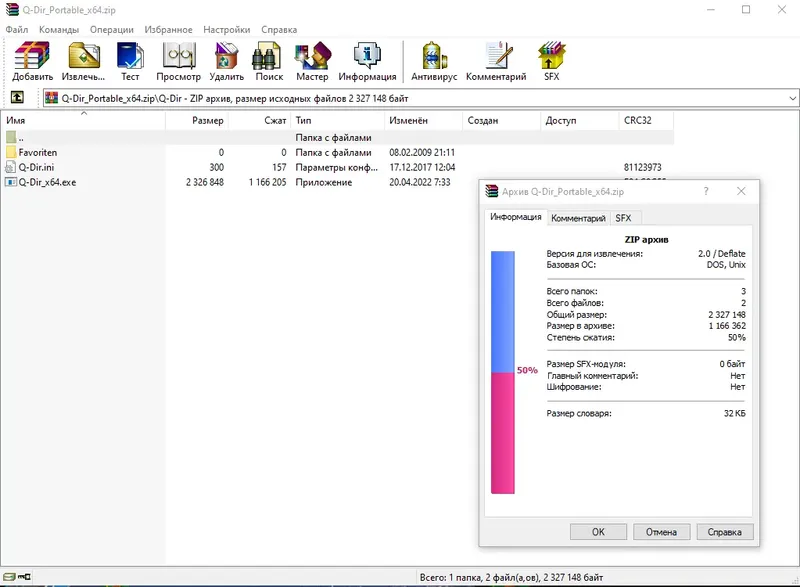Click the archive dialog title icon

coord(491,191)
